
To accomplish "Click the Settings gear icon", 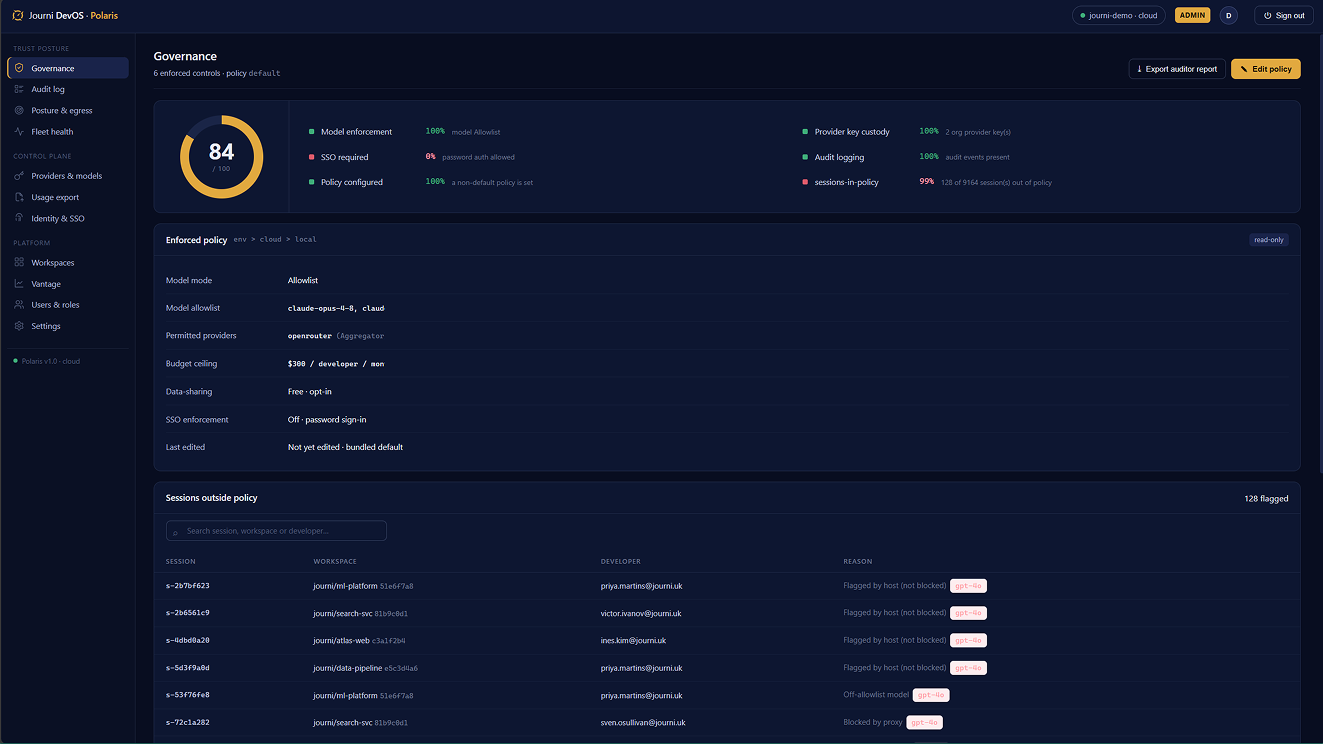I will pyautogui.click(x=19, y=326).
